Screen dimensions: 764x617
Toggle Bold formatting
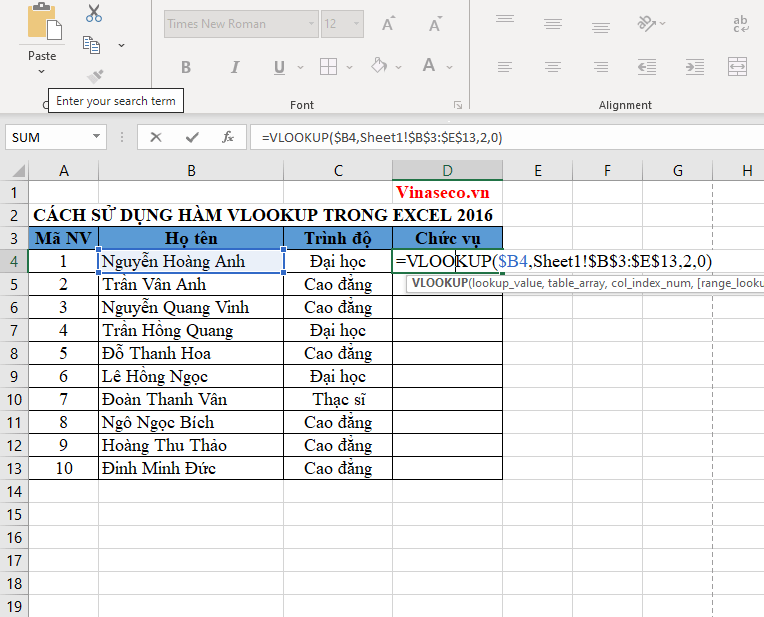click(186, 67)
